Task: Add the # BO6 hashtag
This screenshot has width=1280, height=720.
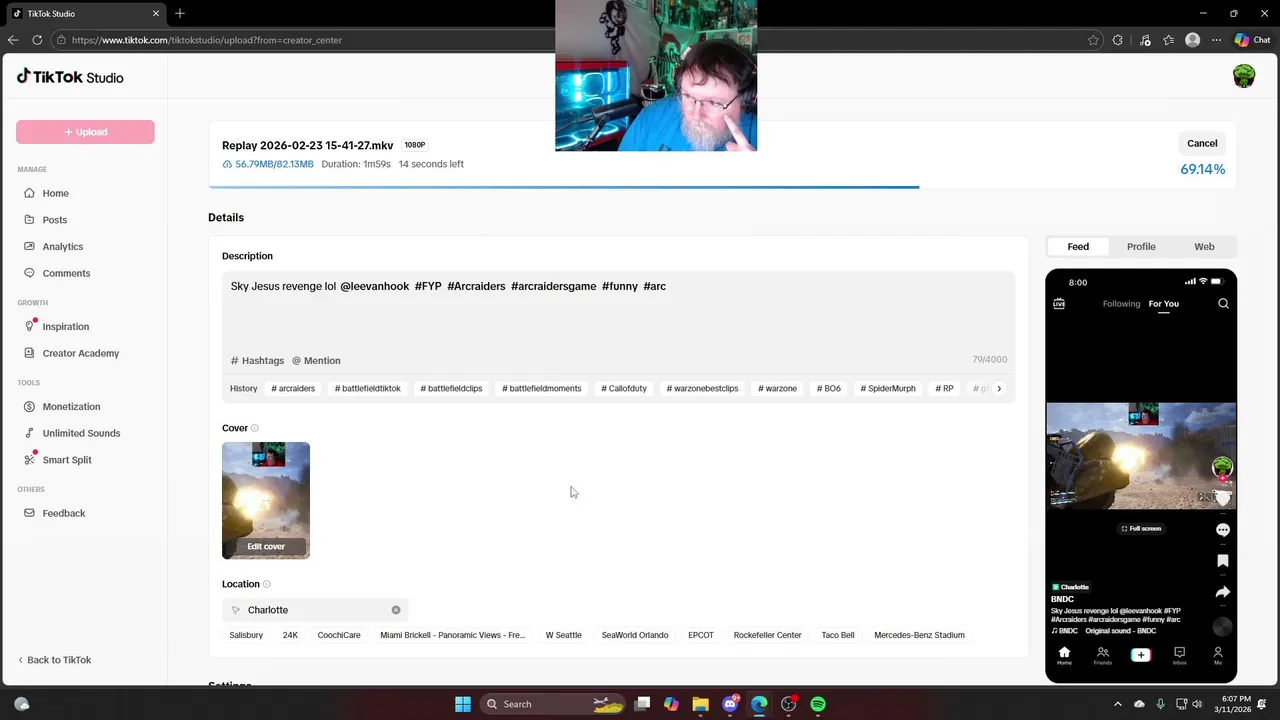Action: [x=829, y=388]
